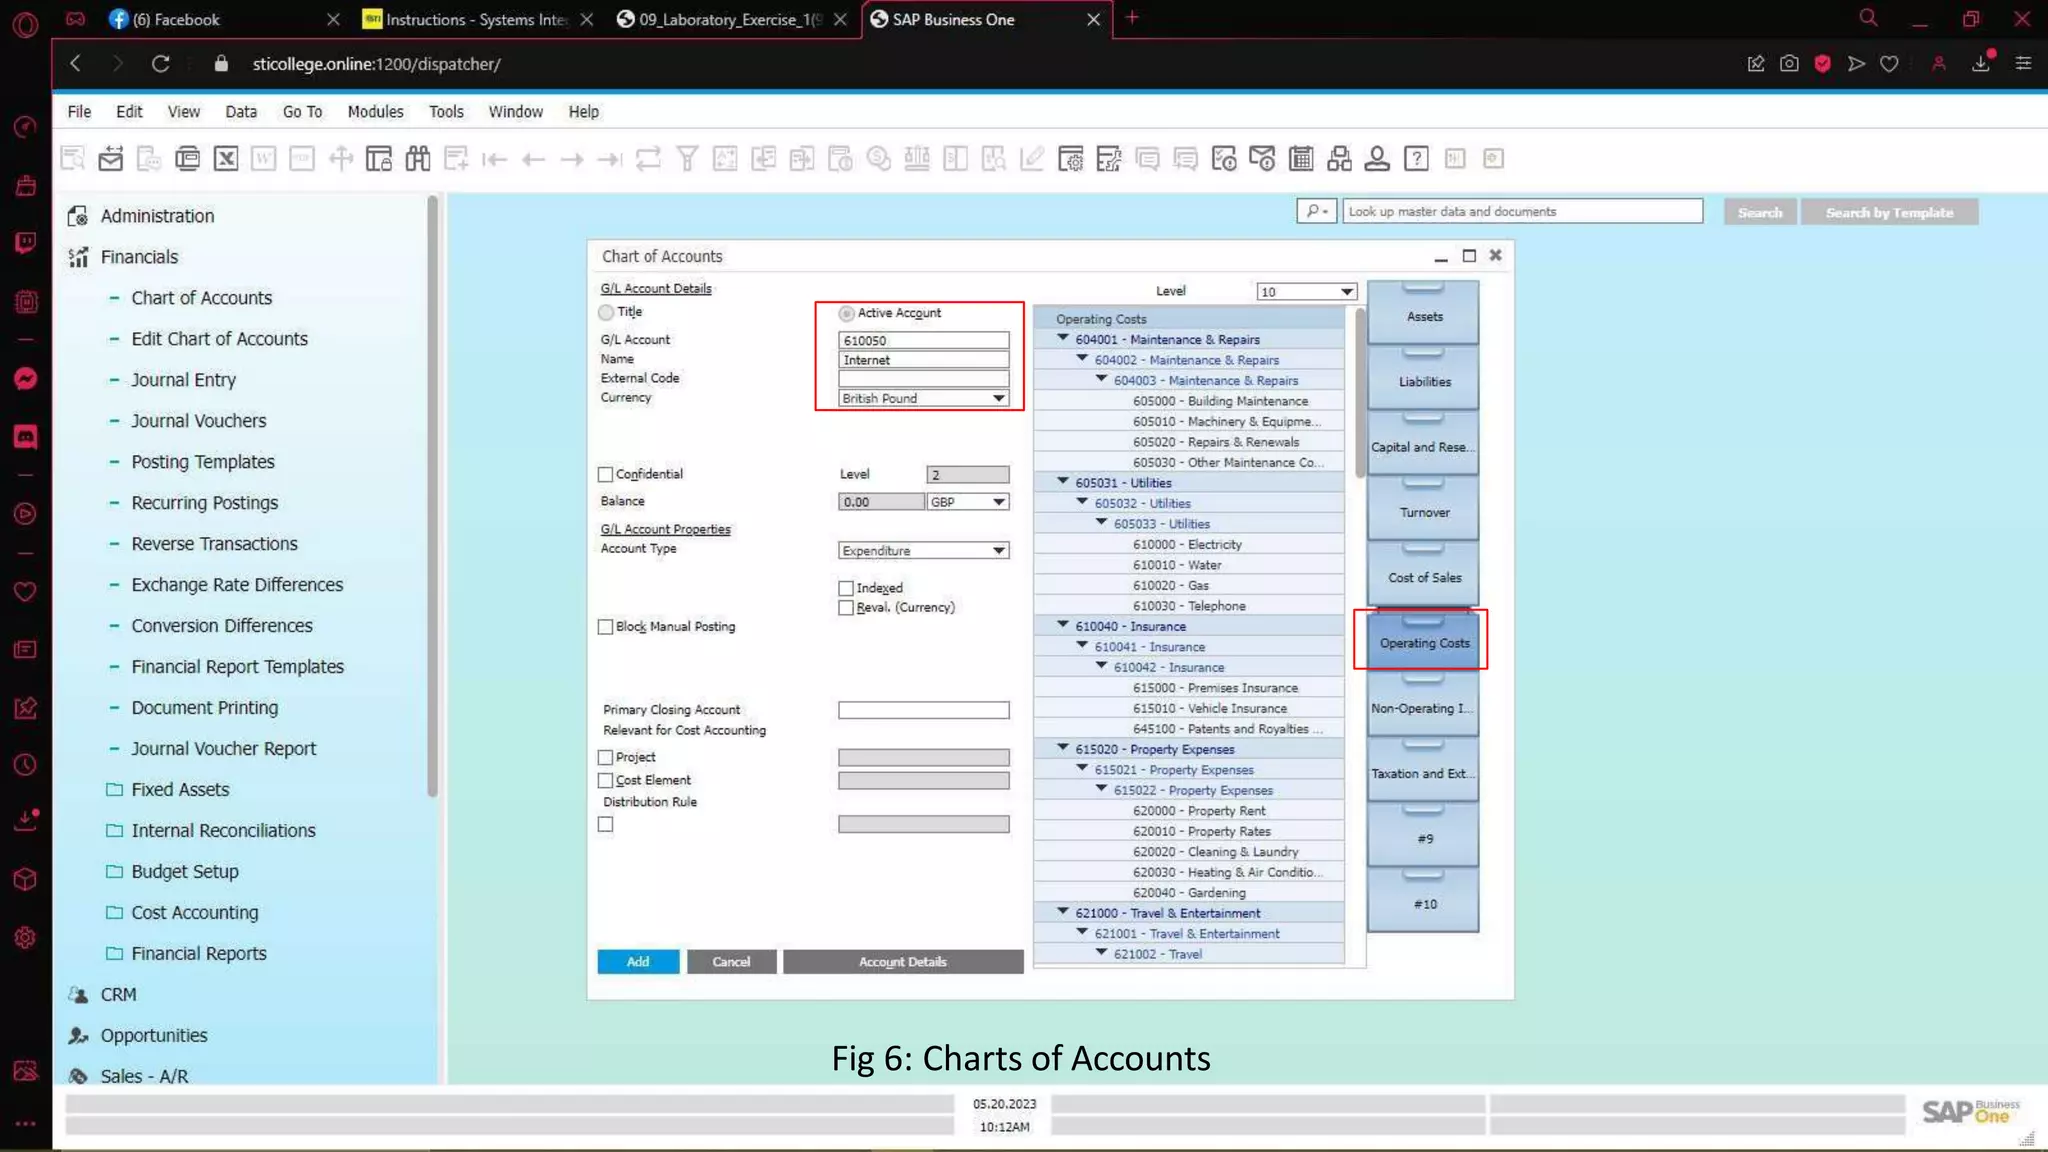
Task: Open the British Pound currency dropdown
Action: click(x=997, y=398)
